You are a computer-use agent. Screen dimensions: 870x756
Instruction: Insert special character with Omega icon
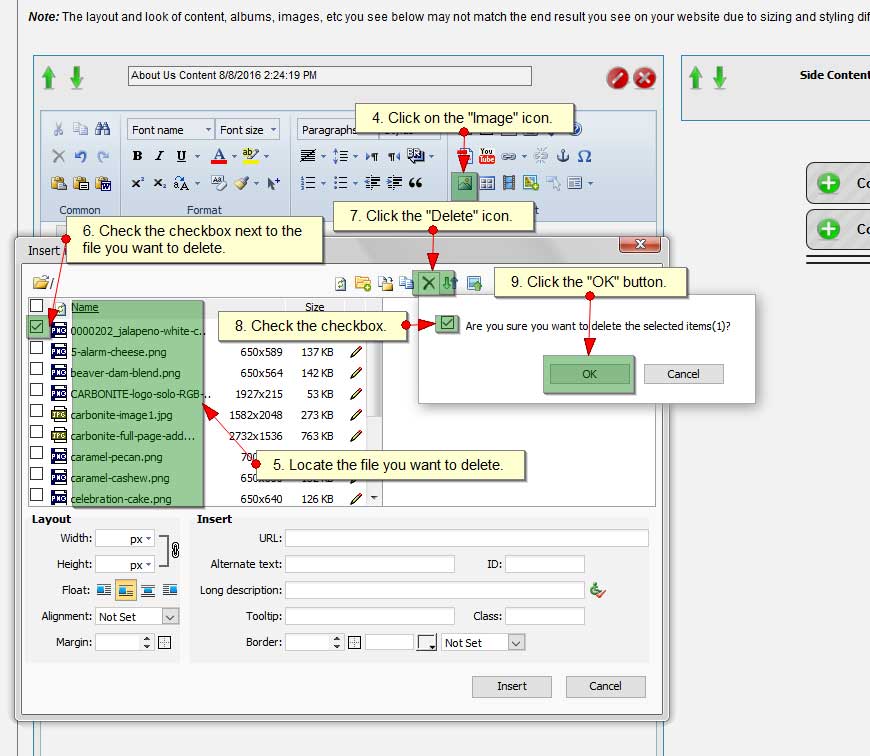coord(585,156)
